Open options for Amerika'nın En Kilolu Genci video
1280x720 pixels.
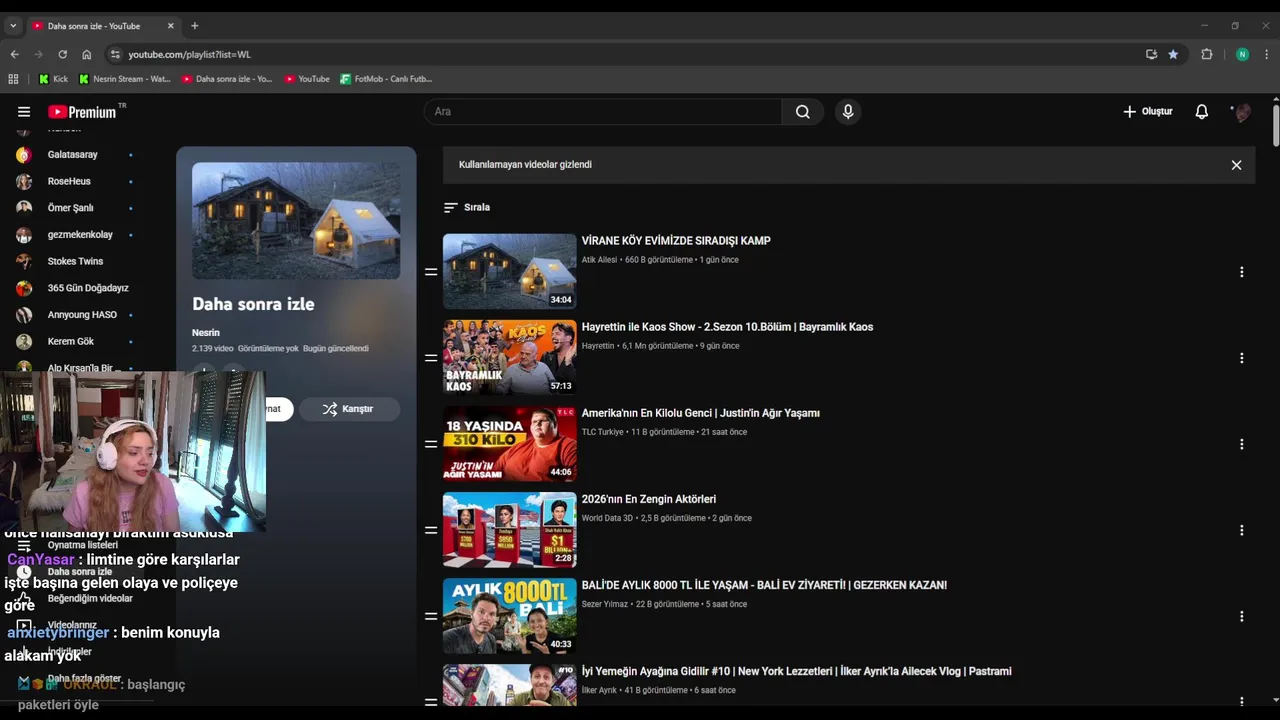[1241, 444]
